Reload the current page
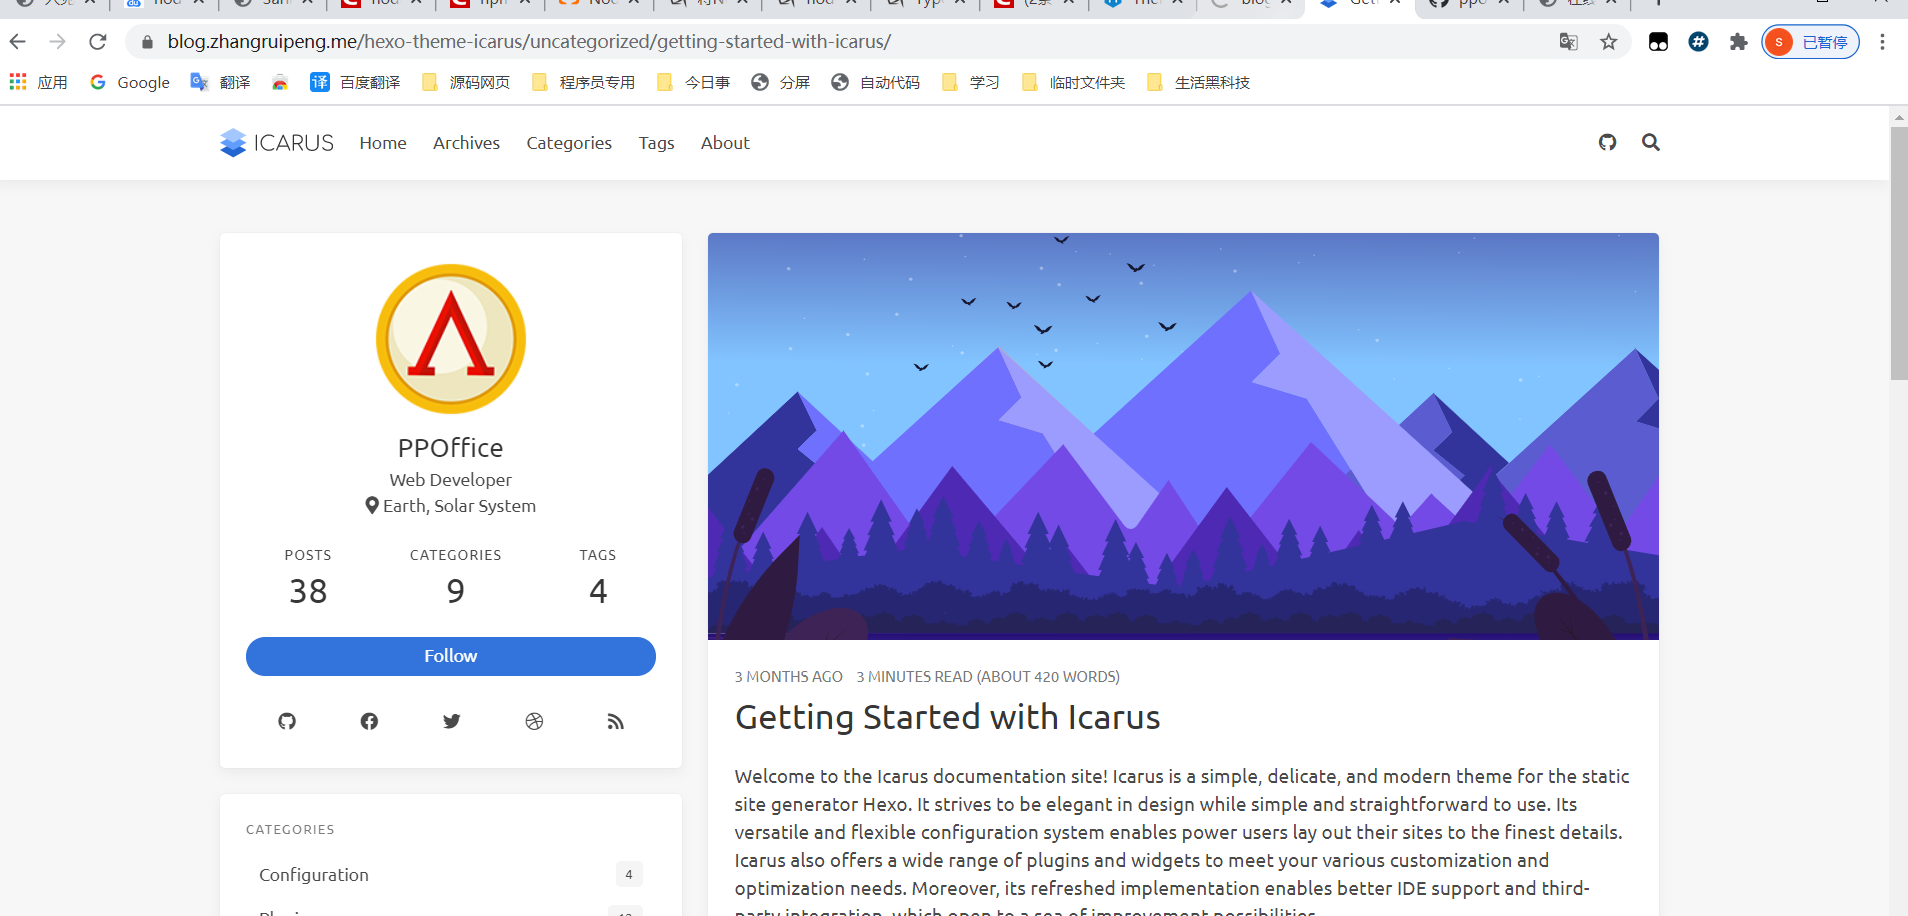 pos(97,42)
